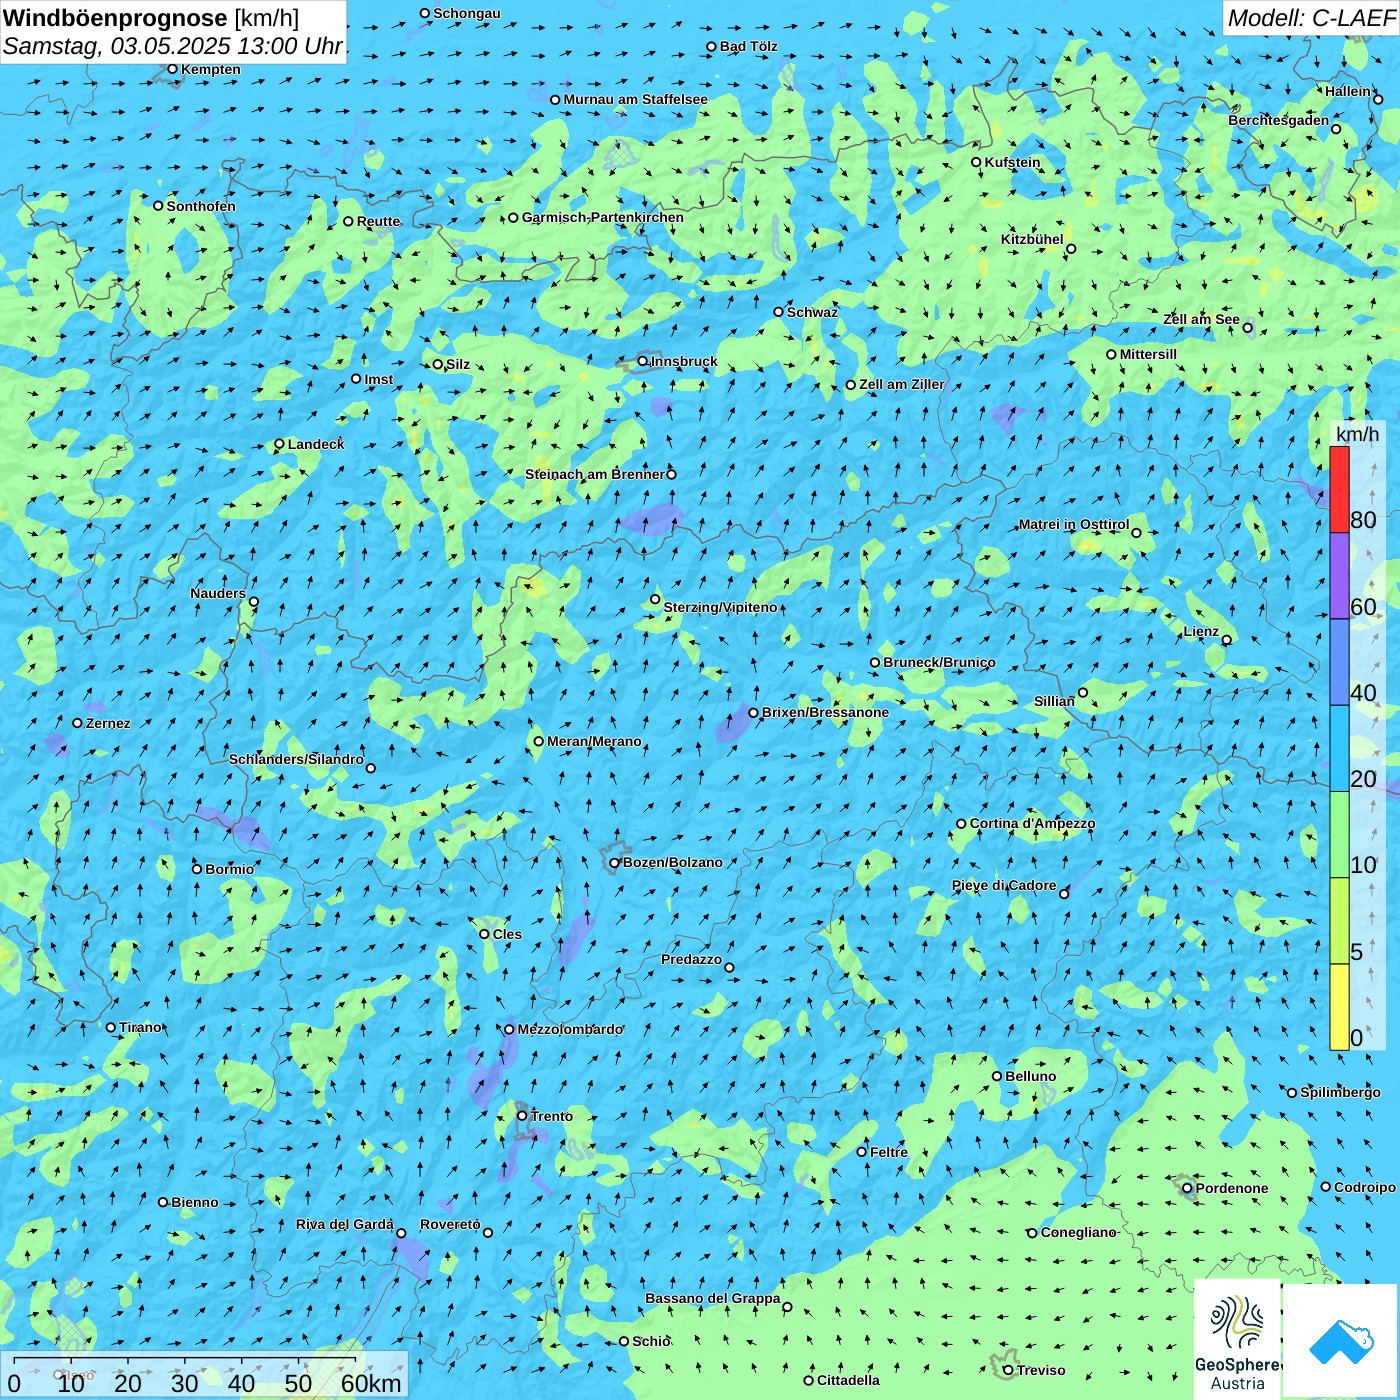The image size is (1400, 1400).
Task: Click the Cles city label
Action: pyautogui.click(x=507, y=934)
